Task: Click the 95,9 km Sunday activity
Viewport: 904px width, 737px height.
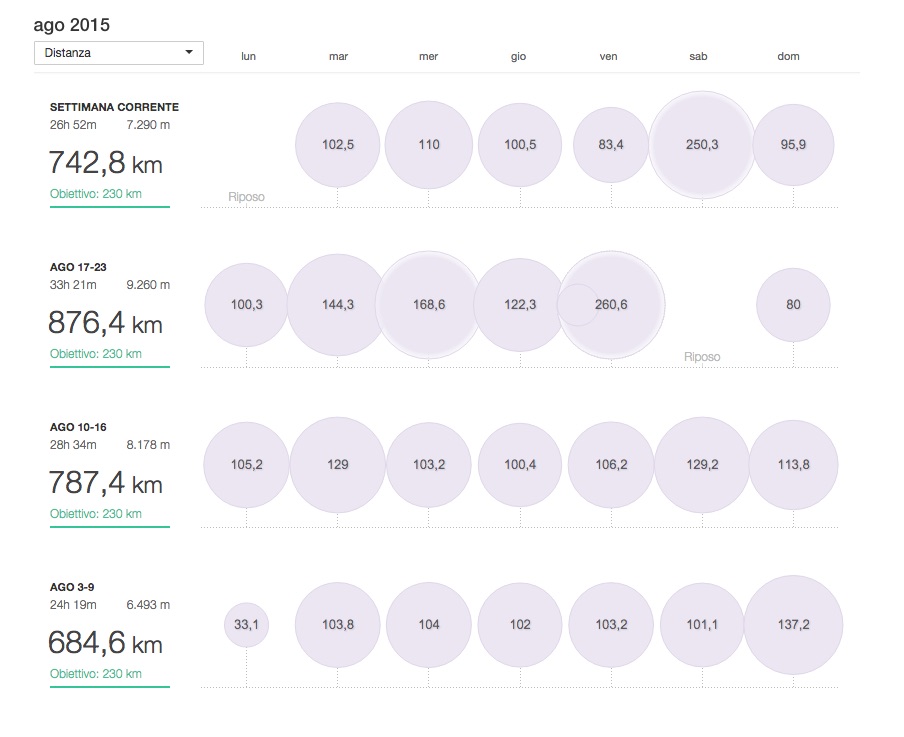Action: pos(793,144)
